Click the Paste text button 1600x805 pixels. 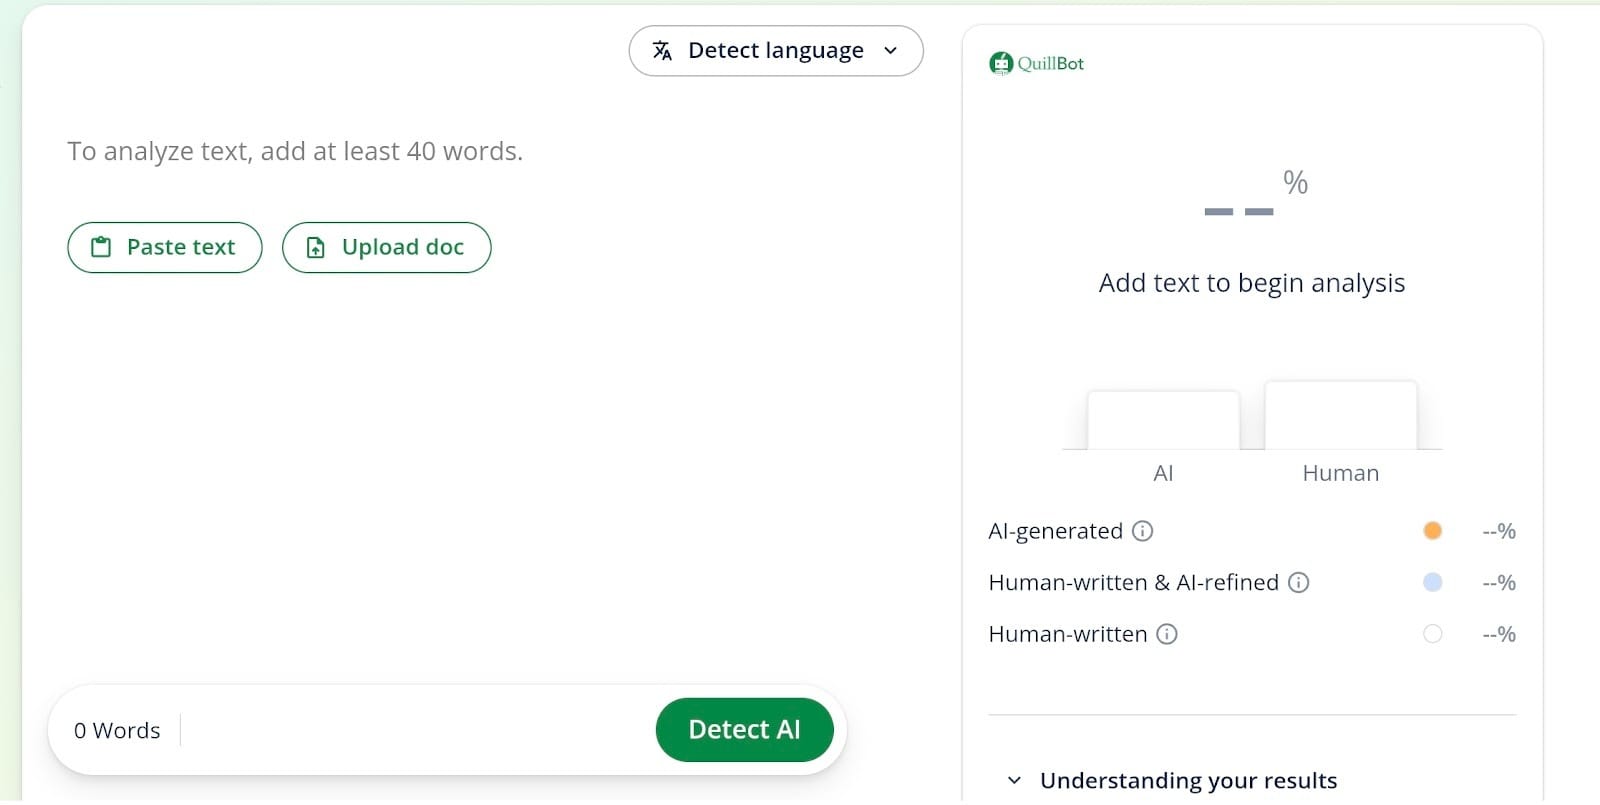click(165, 247)
